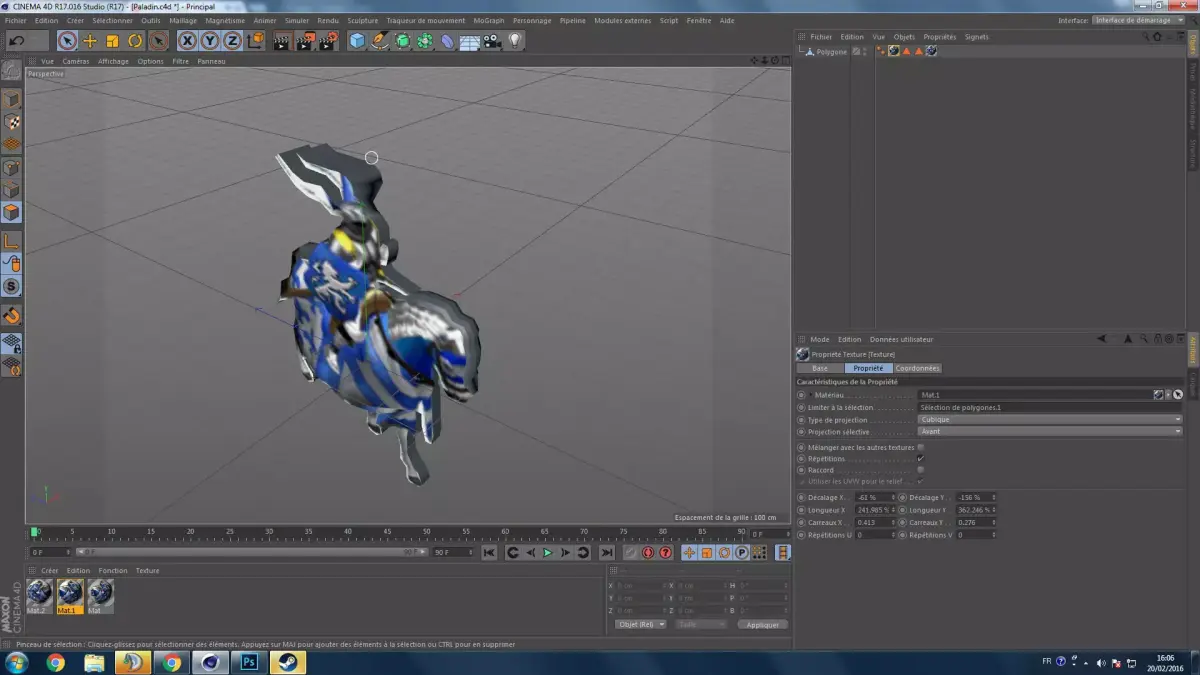Uncheck the Répétitions checkbox
This screenshot has height=675, width=1200.
pyautogui.click(x=920, y=459)
